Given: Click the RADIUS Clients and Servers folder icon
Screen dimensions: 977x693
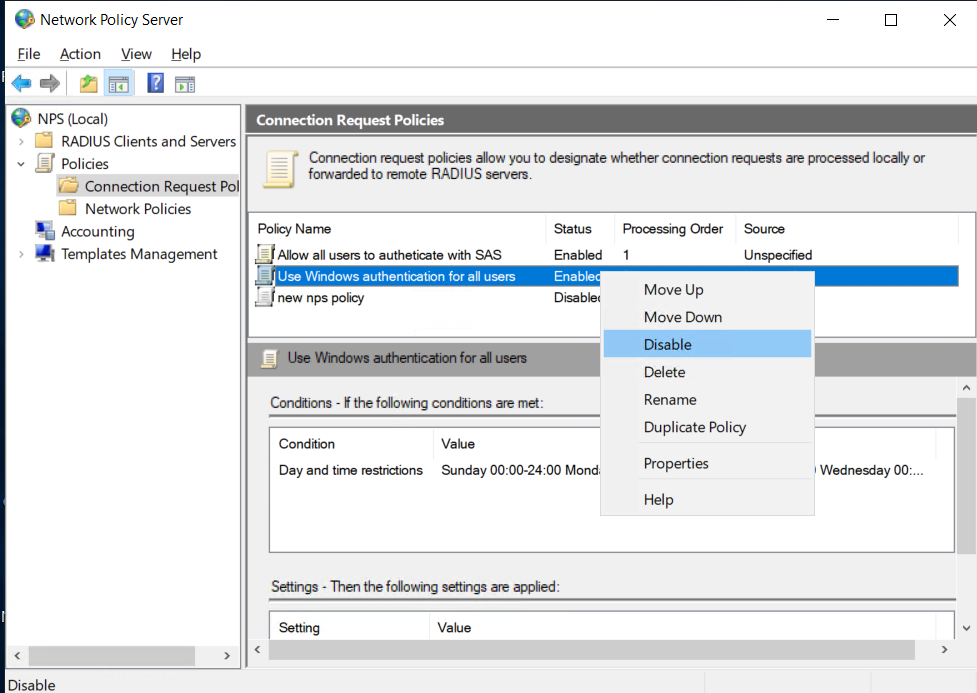Looking at the screenshot, I should [x=44, y=141].
